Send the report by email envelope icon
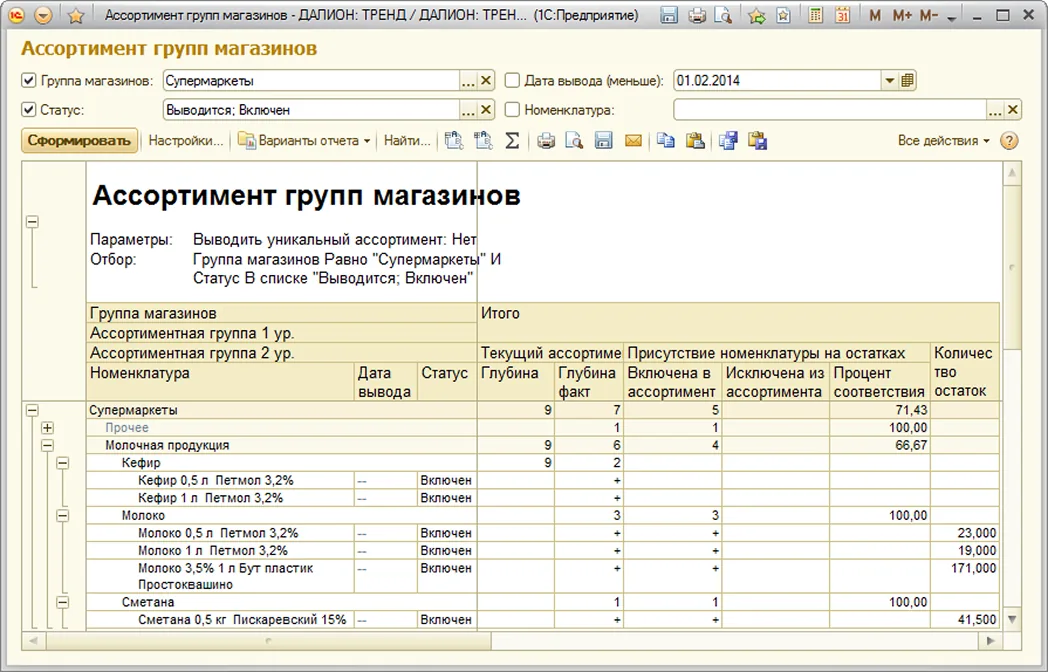 (634, 140)
